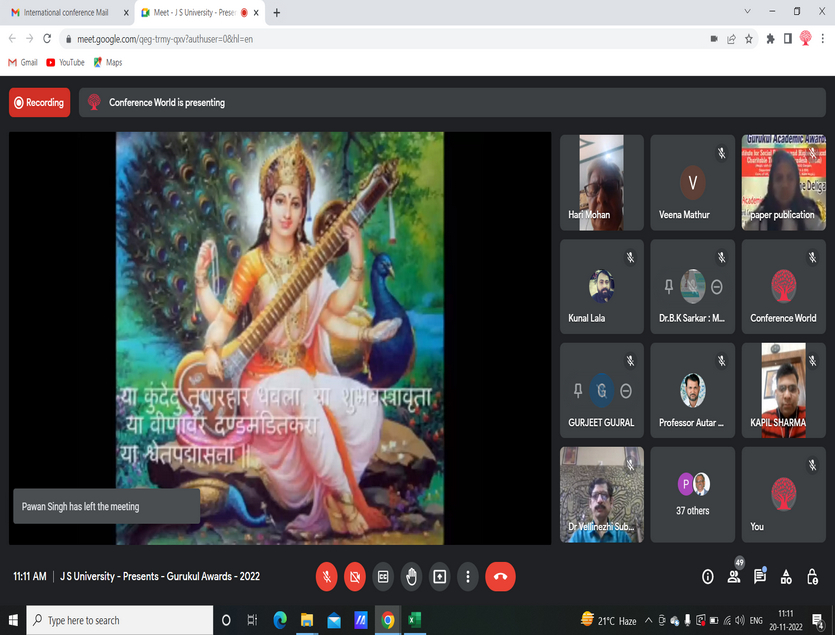The height and width of the screenshot is (635, 835).
Task: Click the Saraswati presentation image
Action: (x=280, y=338)
